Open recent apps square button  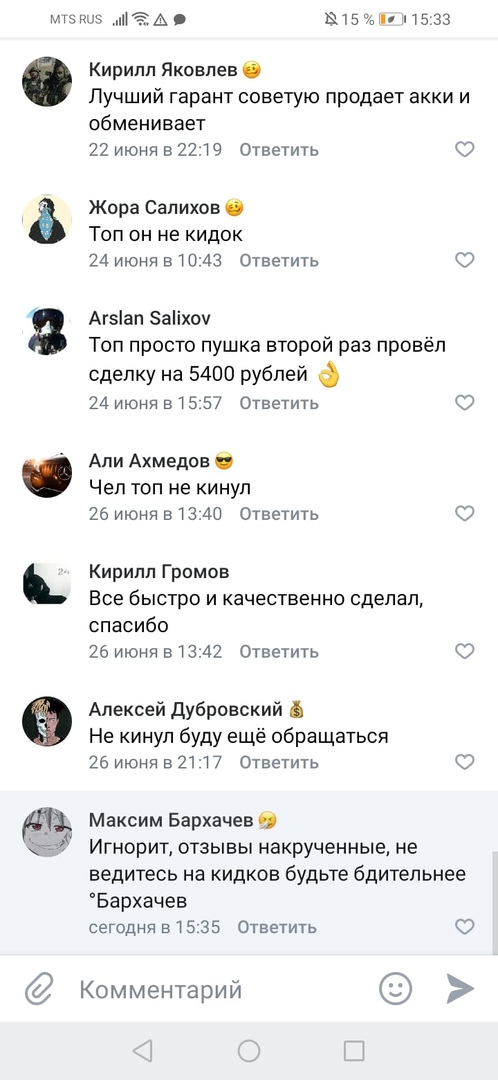[x=354, y=1050]
